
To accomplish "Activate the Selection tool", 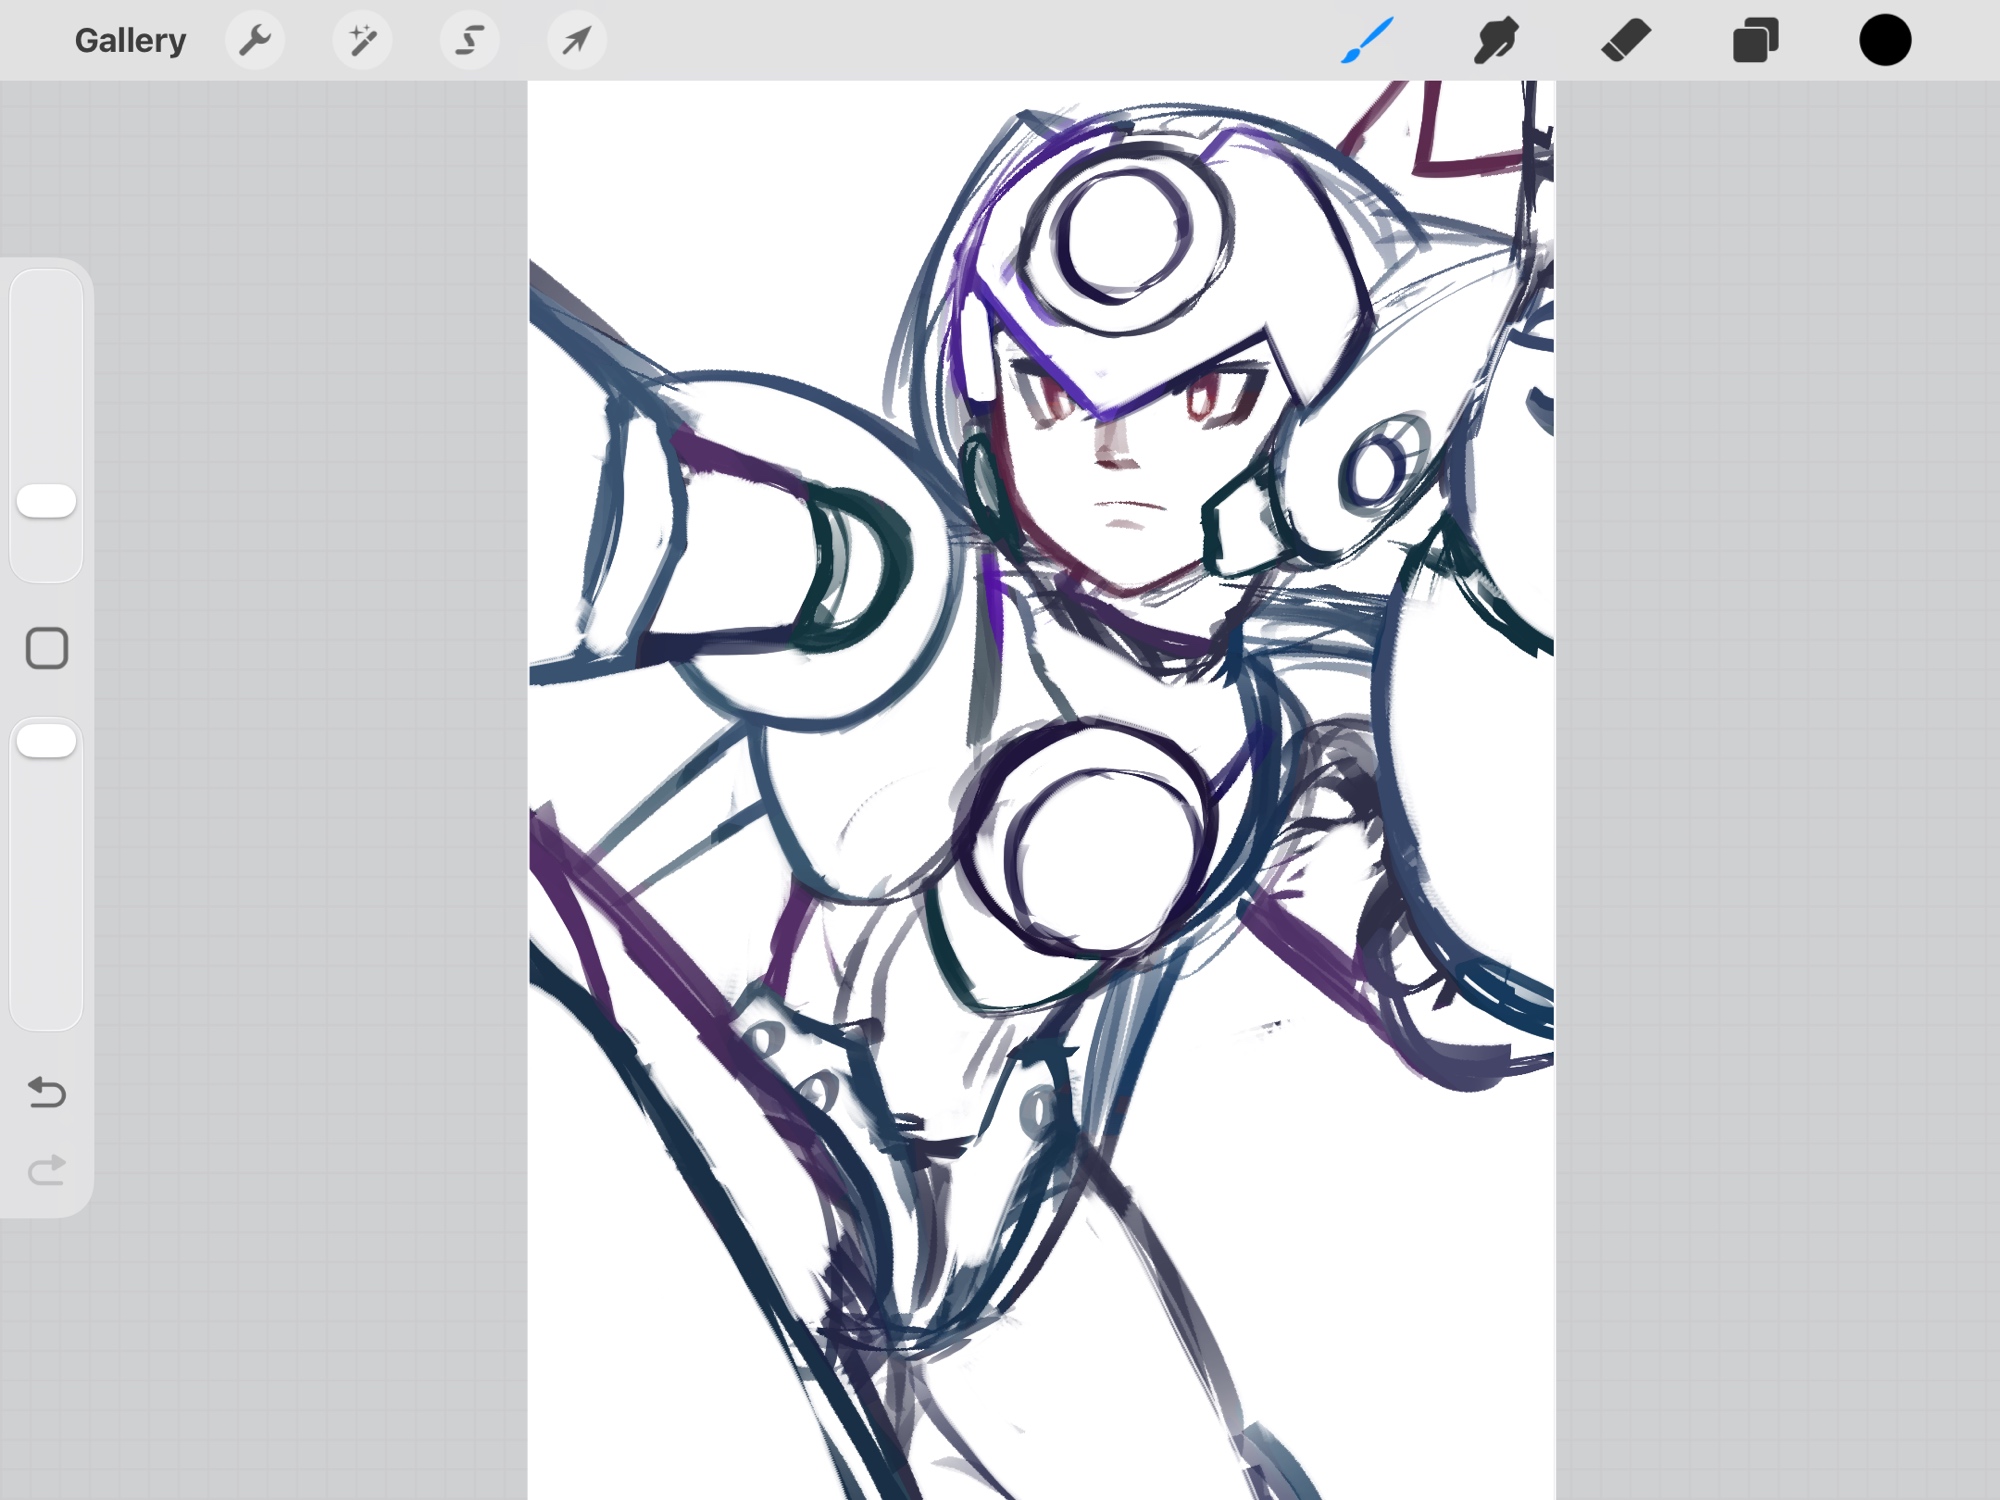I will (x=469, y=41).
